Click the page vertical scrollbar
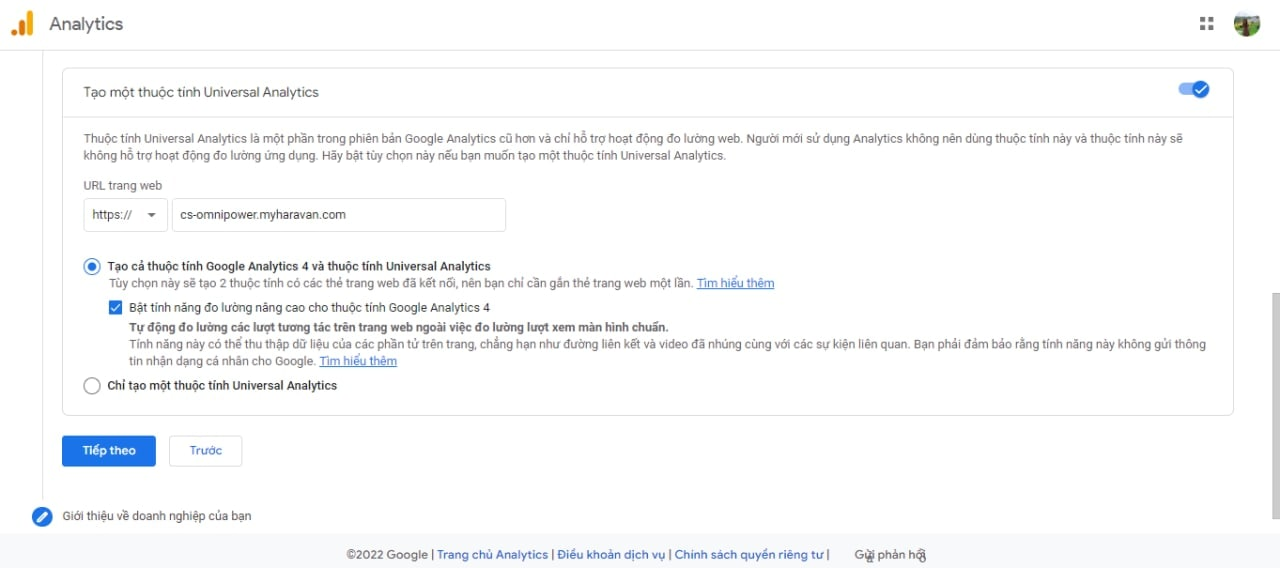The width and height of the screenshot is (1280, 568). pos(1274,406)
